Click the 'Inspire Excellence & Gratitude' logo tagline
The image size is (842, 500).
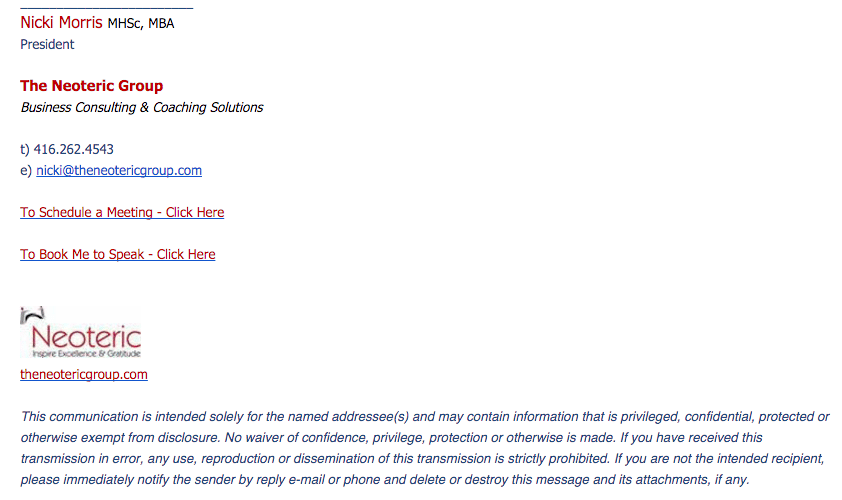[x=86, y=353]
